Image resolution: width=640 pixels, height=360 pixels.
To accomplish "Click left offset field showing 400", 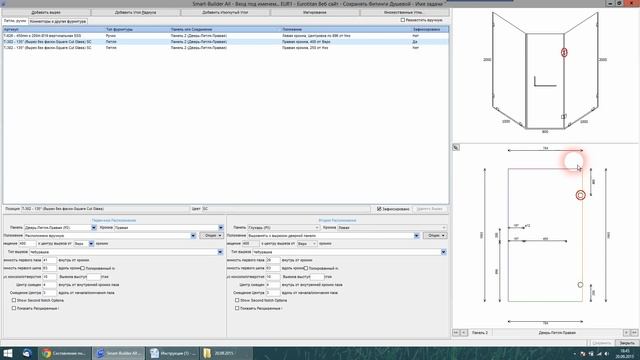I will tap(27, 244).
